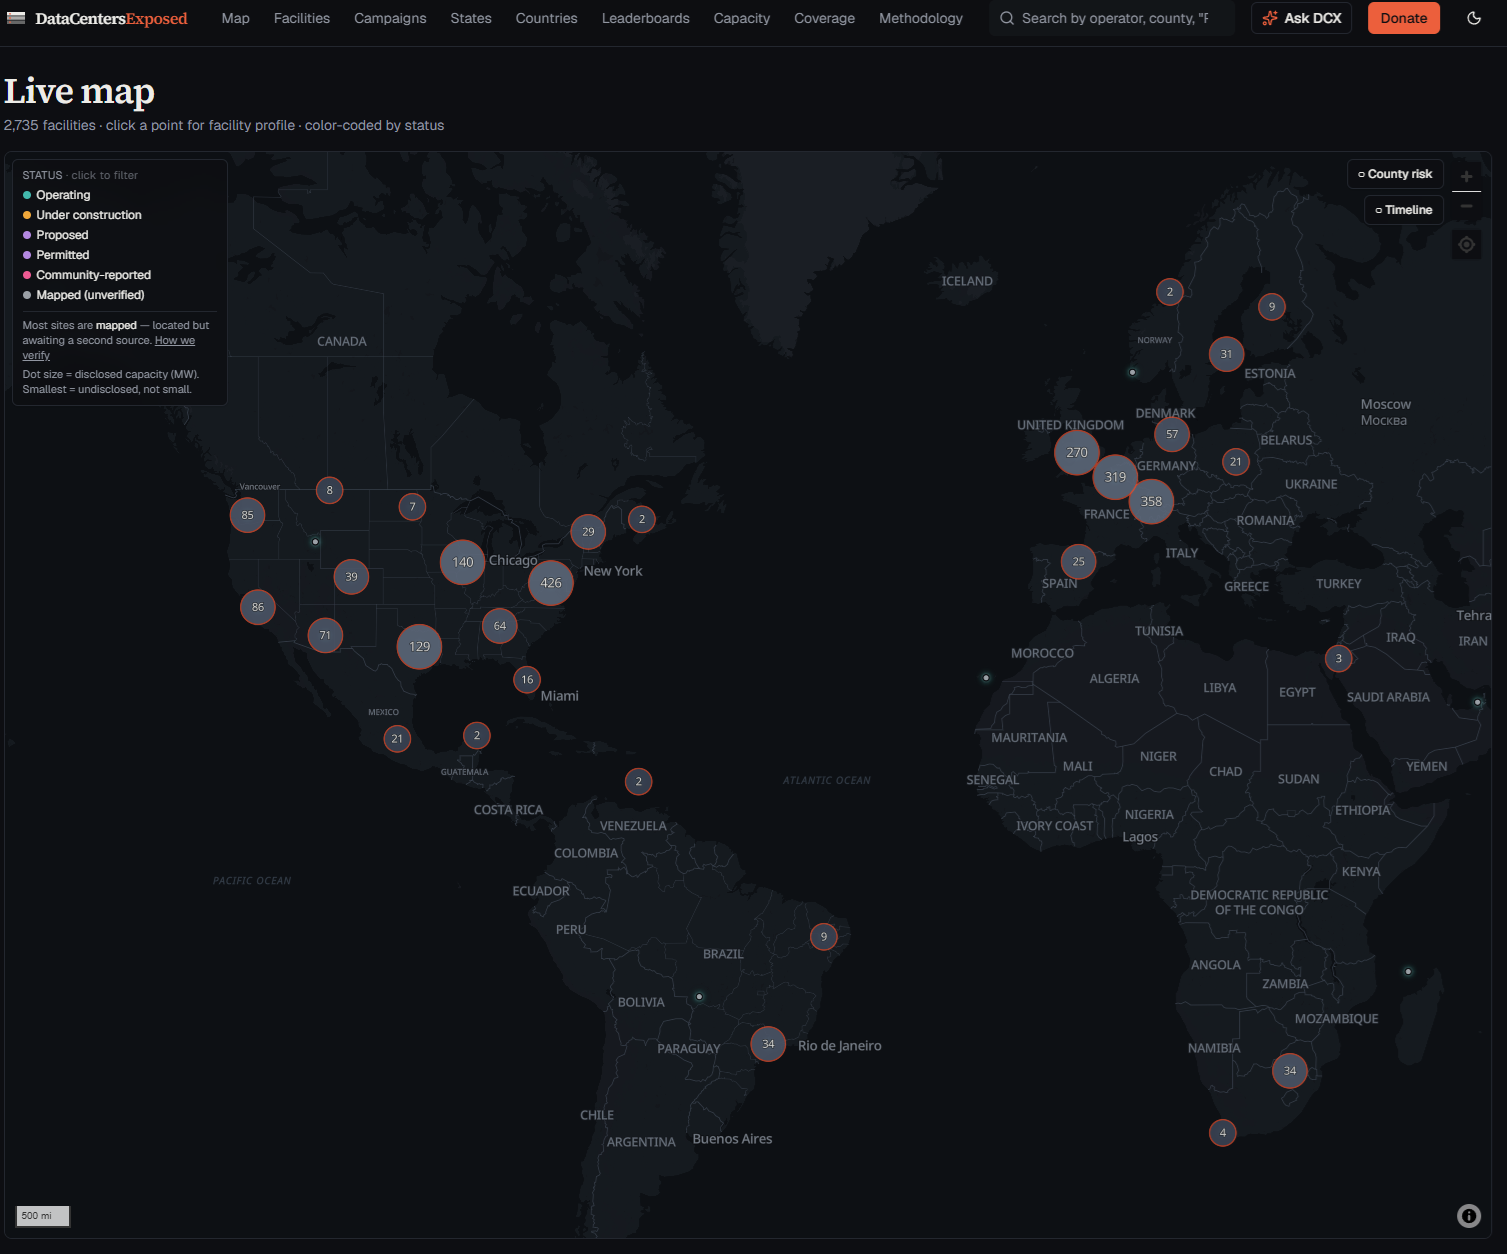The height and width of the screenshot is (1254, 1507).
Task: Open the 426 cluster near New York
Action: tap(551, 583)
